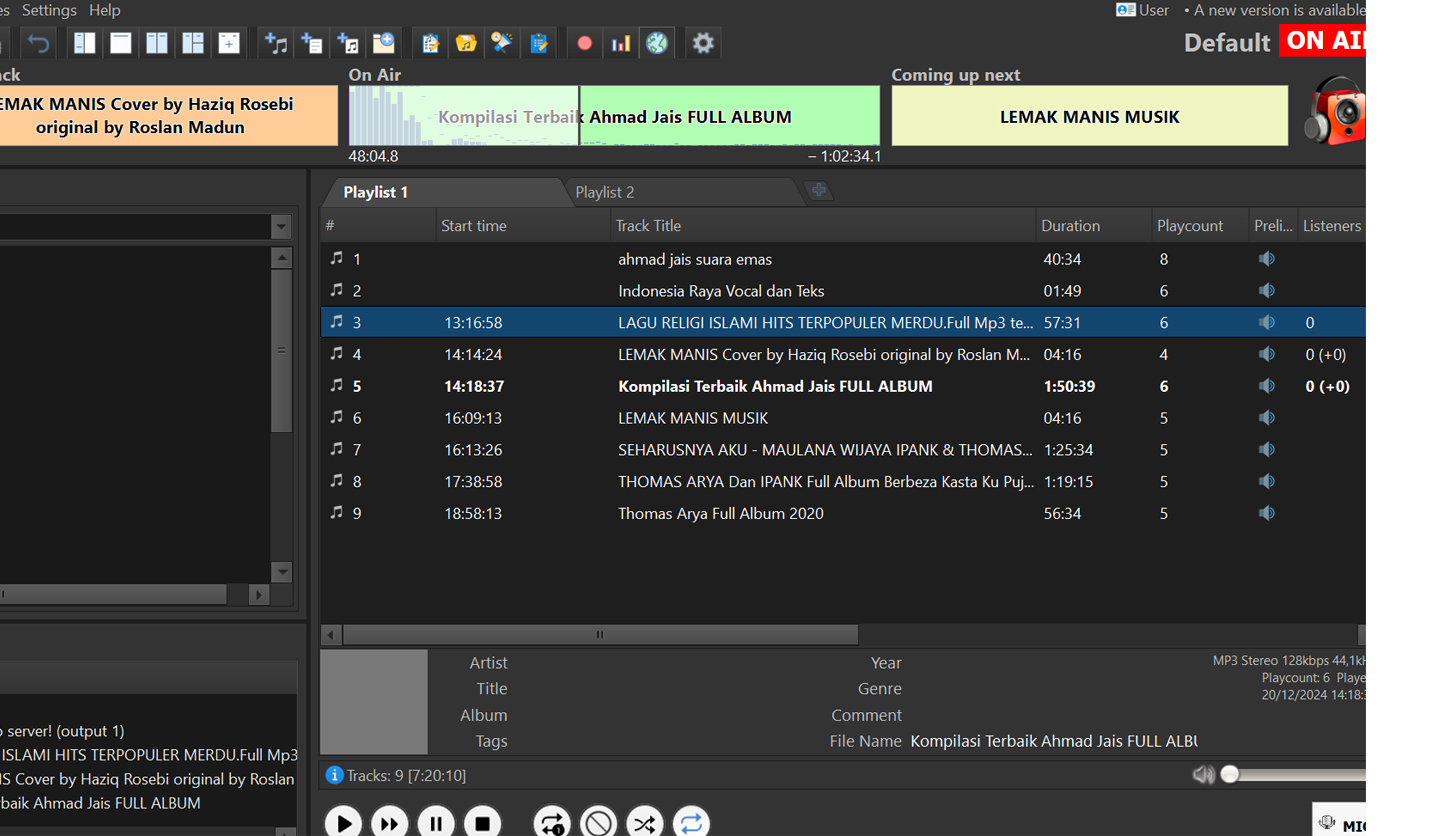Click the globe icon in the toolbar
Viewport: 1440px width, 836px height.
(657, 42)
